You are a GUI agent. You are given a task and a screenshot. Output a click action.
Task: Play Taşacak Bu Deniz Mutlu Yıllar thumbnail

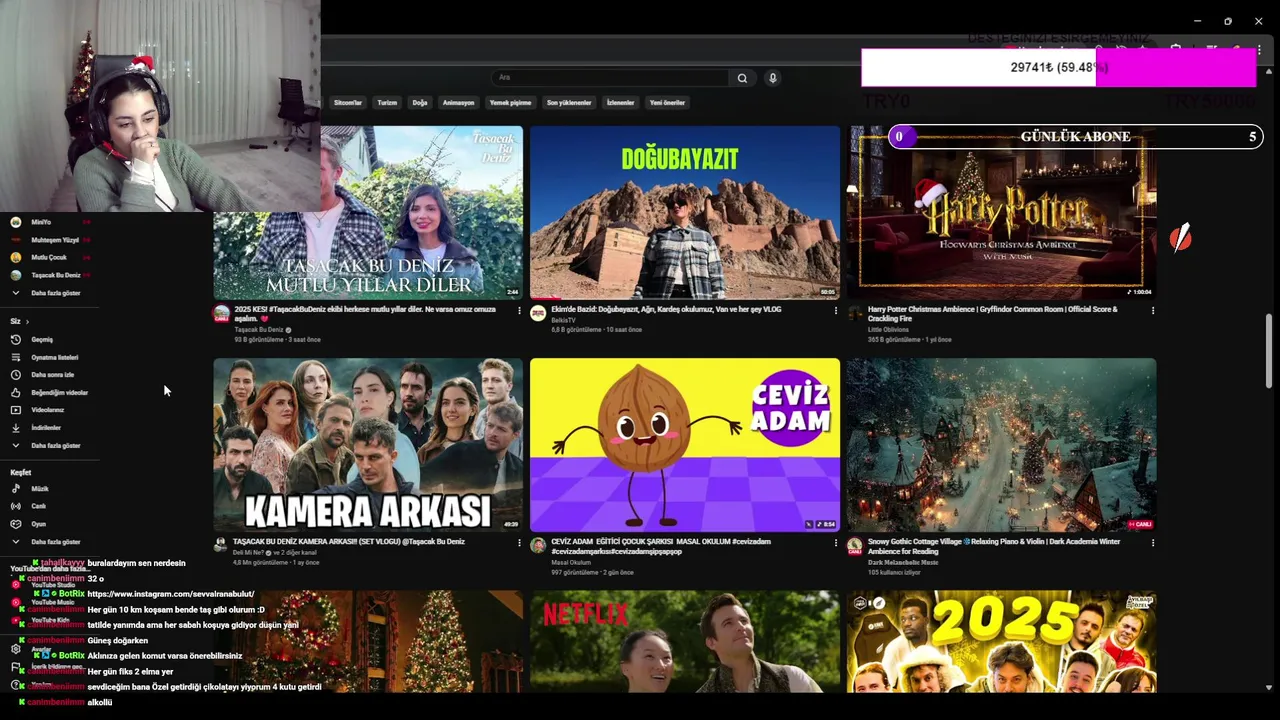[x=368, y=212]
